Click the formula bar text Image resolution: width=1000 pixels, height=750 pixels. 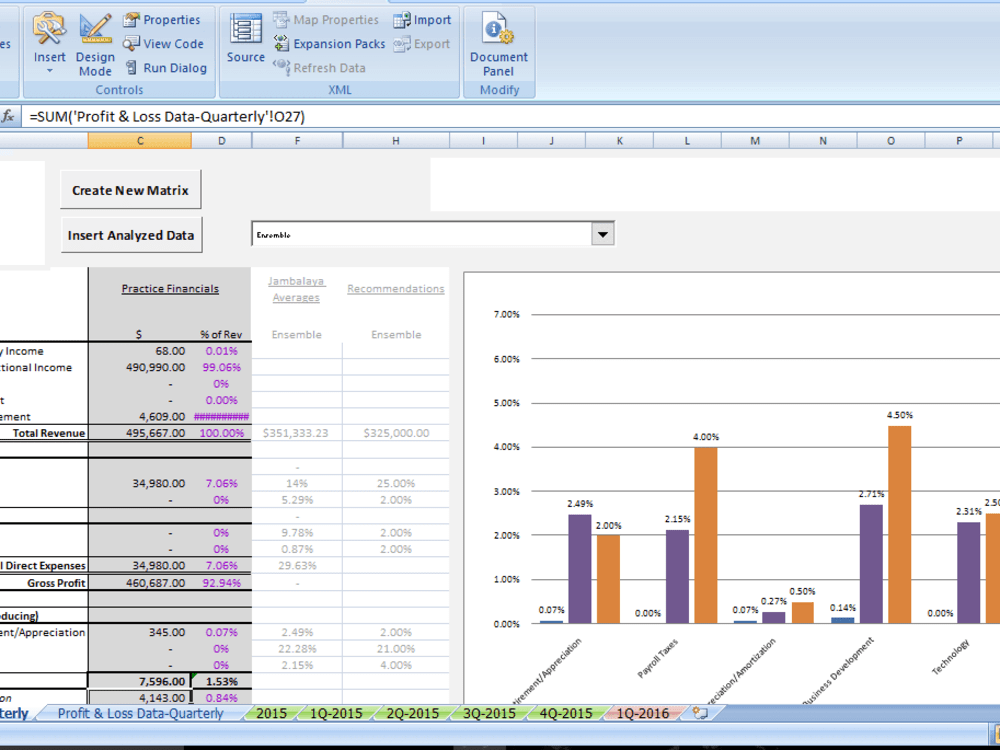tap(168, 117)
